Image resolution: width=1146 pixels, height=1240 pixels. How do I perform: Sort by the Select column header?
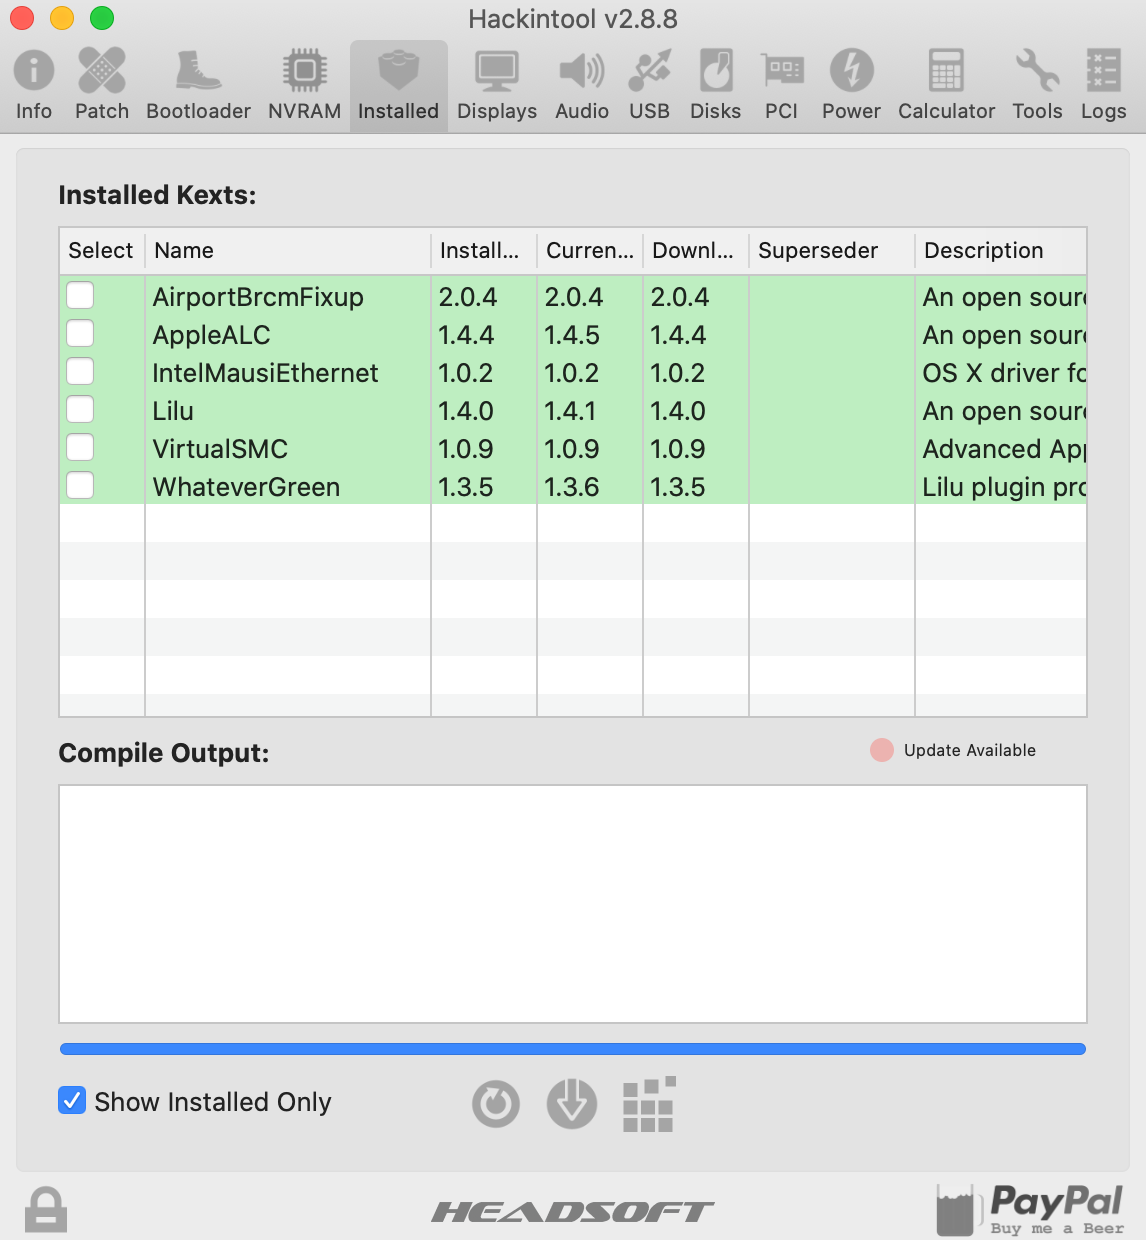(102, 250)
